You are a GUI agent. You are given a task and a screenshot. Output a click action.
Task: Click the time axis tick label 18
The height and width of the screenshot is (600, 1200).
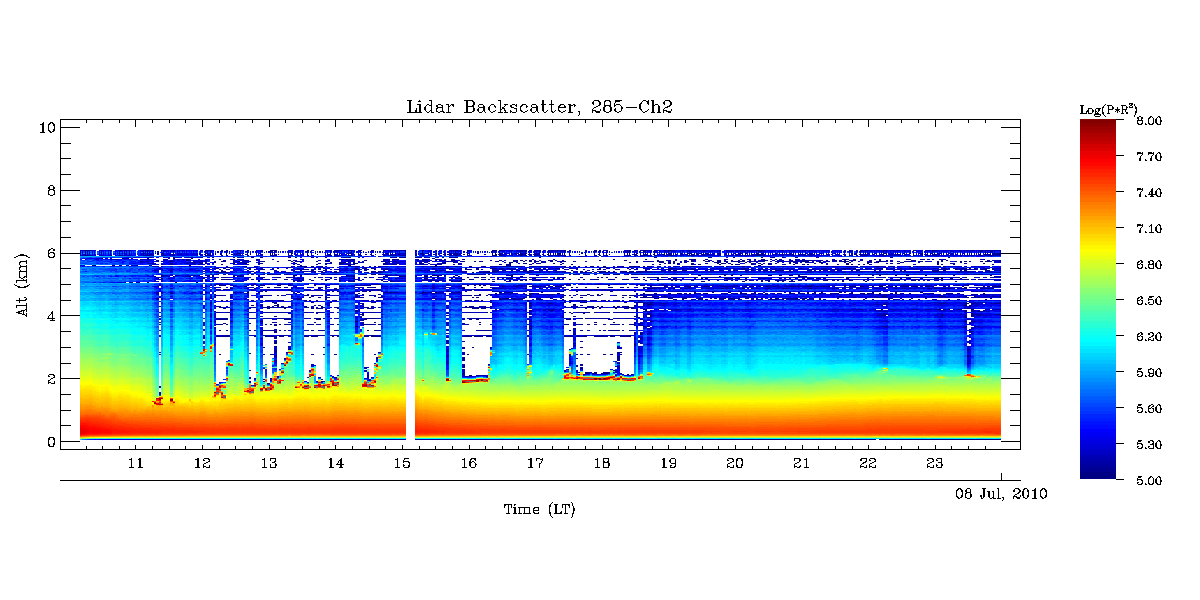coord(602,464)
